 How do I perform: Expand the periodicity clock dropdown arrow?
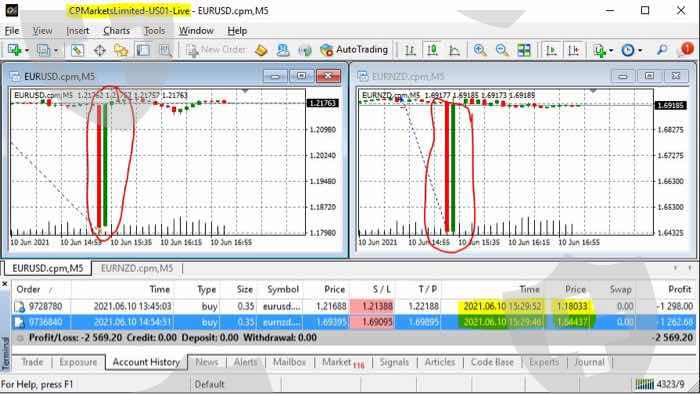click(x=640, y=50)
